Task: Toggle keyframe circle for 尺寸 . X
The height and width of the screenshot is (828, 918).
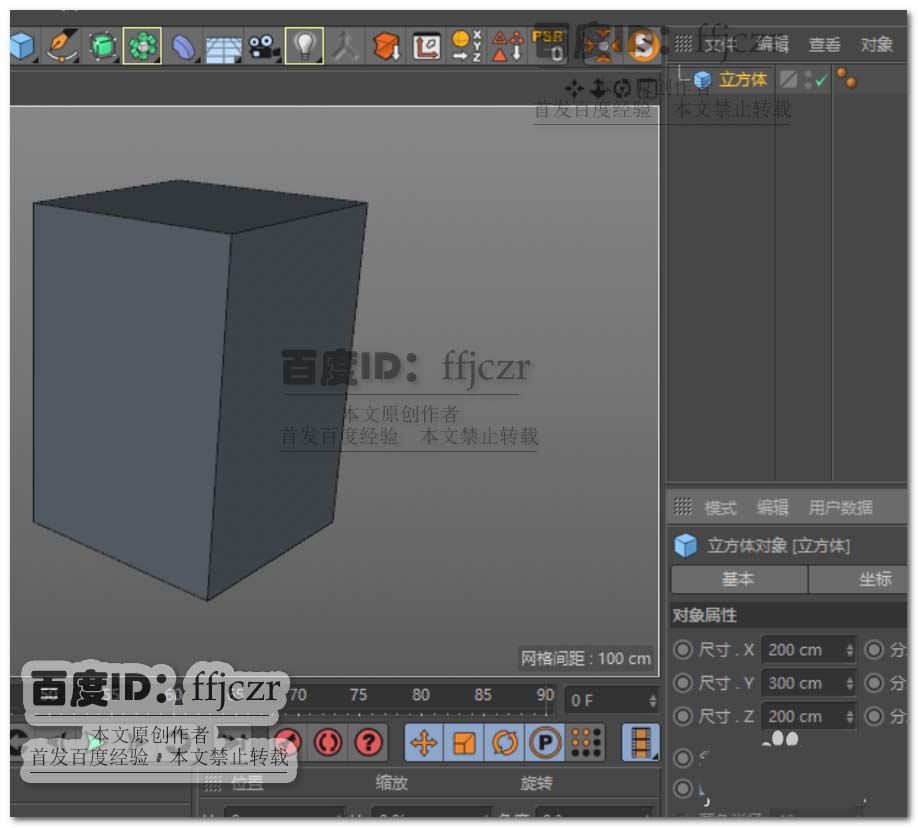Action: tap(683, 649)
